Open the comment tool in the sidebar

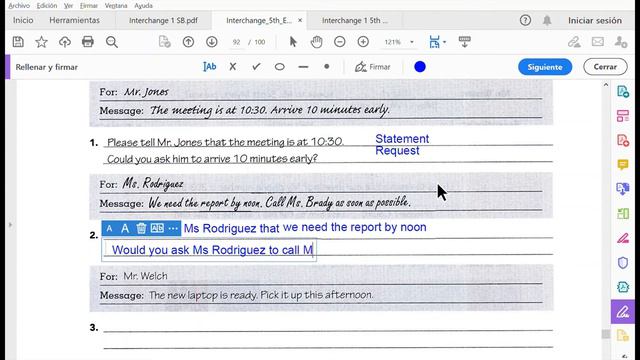point(622,164)
